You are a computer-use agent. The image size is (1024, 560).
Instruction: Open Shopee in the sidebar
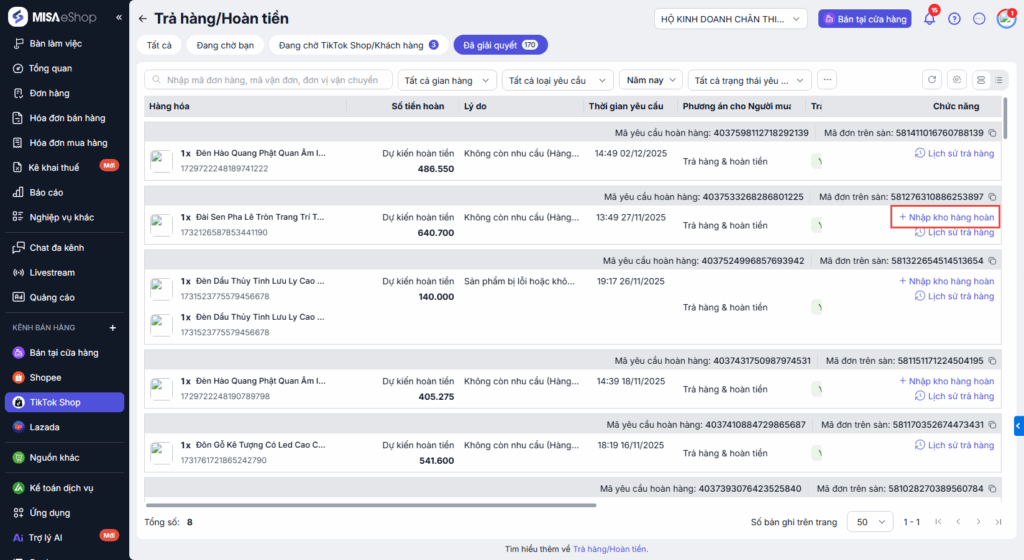(x=45, y=377)
